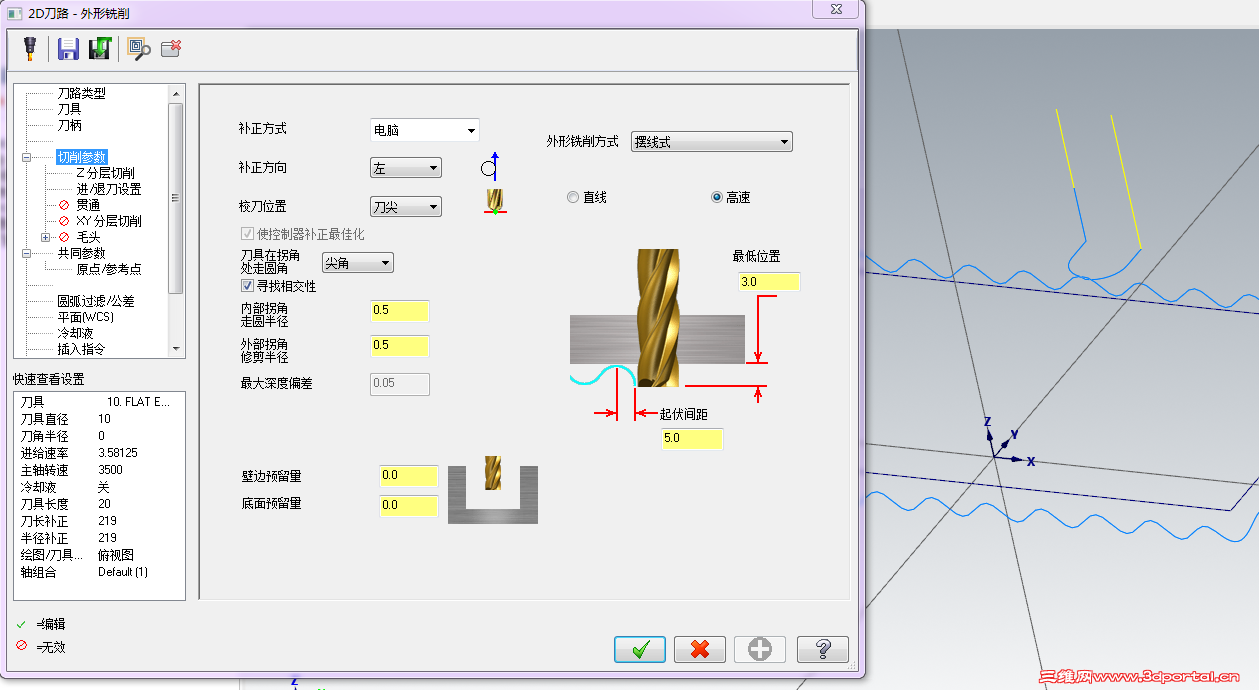The image size is (1259, 690).
Task: Select 刀路类型 in the tree
Action: (81, 93)
